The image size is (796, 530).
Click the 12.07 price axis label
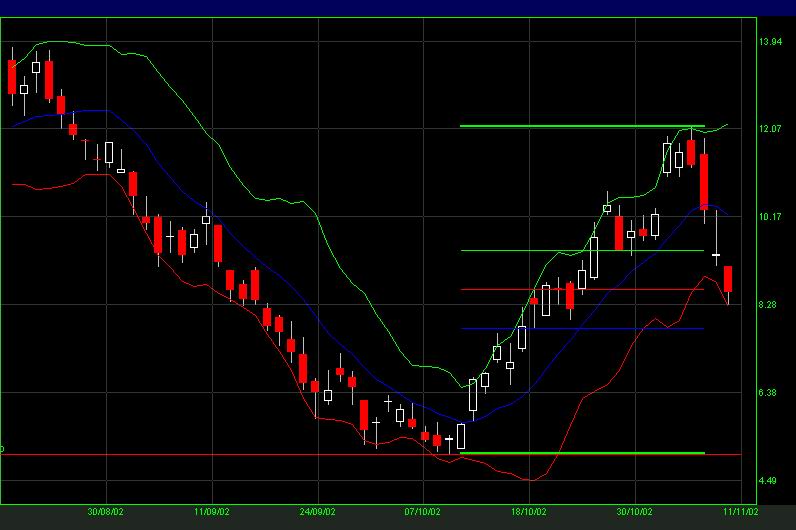point(771,129)
